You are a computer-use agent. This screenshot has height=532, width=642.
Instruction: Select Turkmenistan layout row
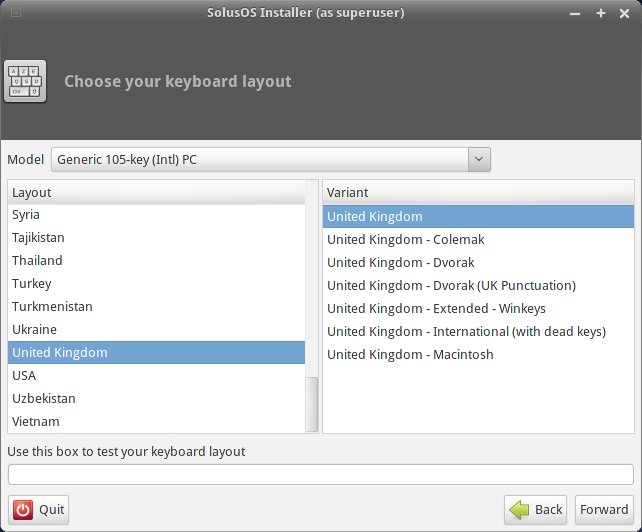coord(156,306)
